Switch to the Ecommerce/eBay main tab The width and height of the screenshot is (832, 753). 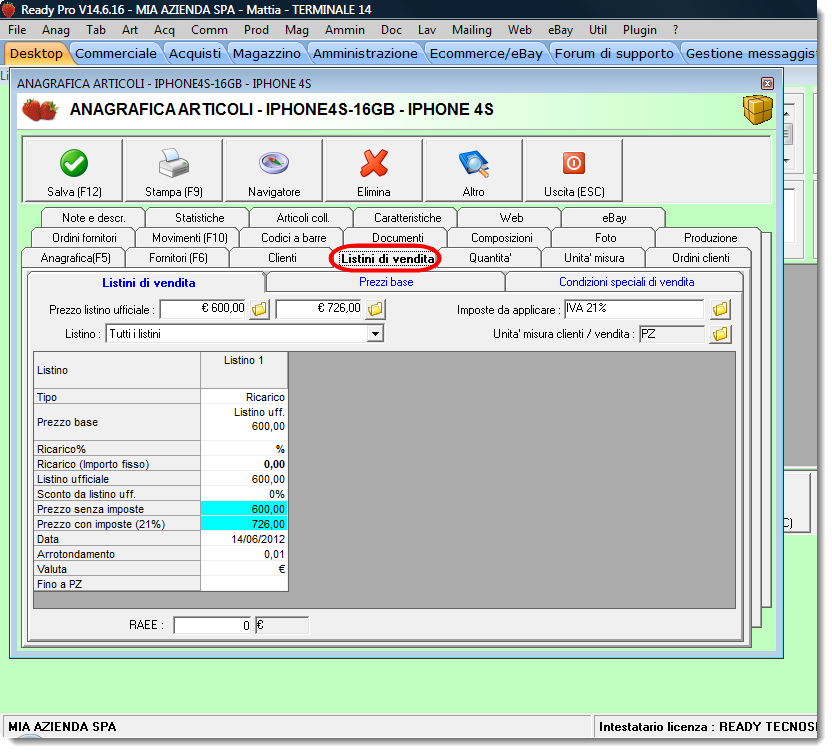(x=486, y=54)
